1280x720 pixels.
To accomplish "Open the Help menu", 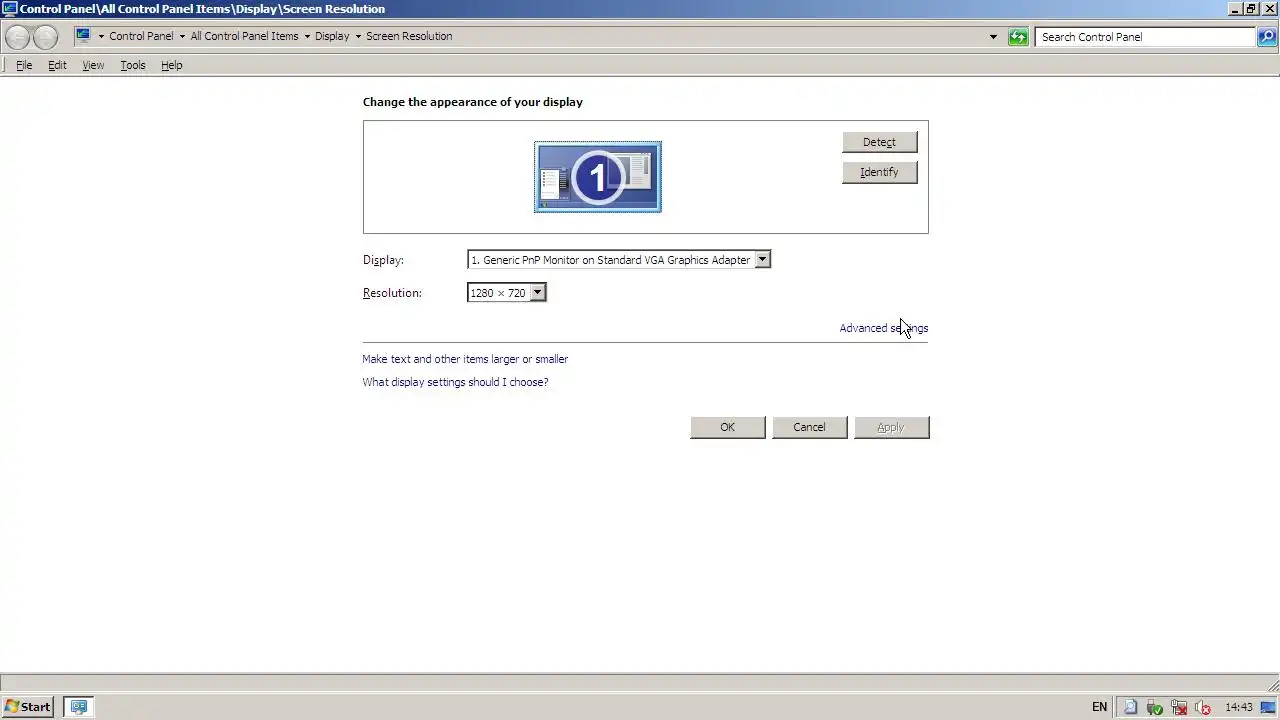I will pyautogui.click(x=172, y=65).
